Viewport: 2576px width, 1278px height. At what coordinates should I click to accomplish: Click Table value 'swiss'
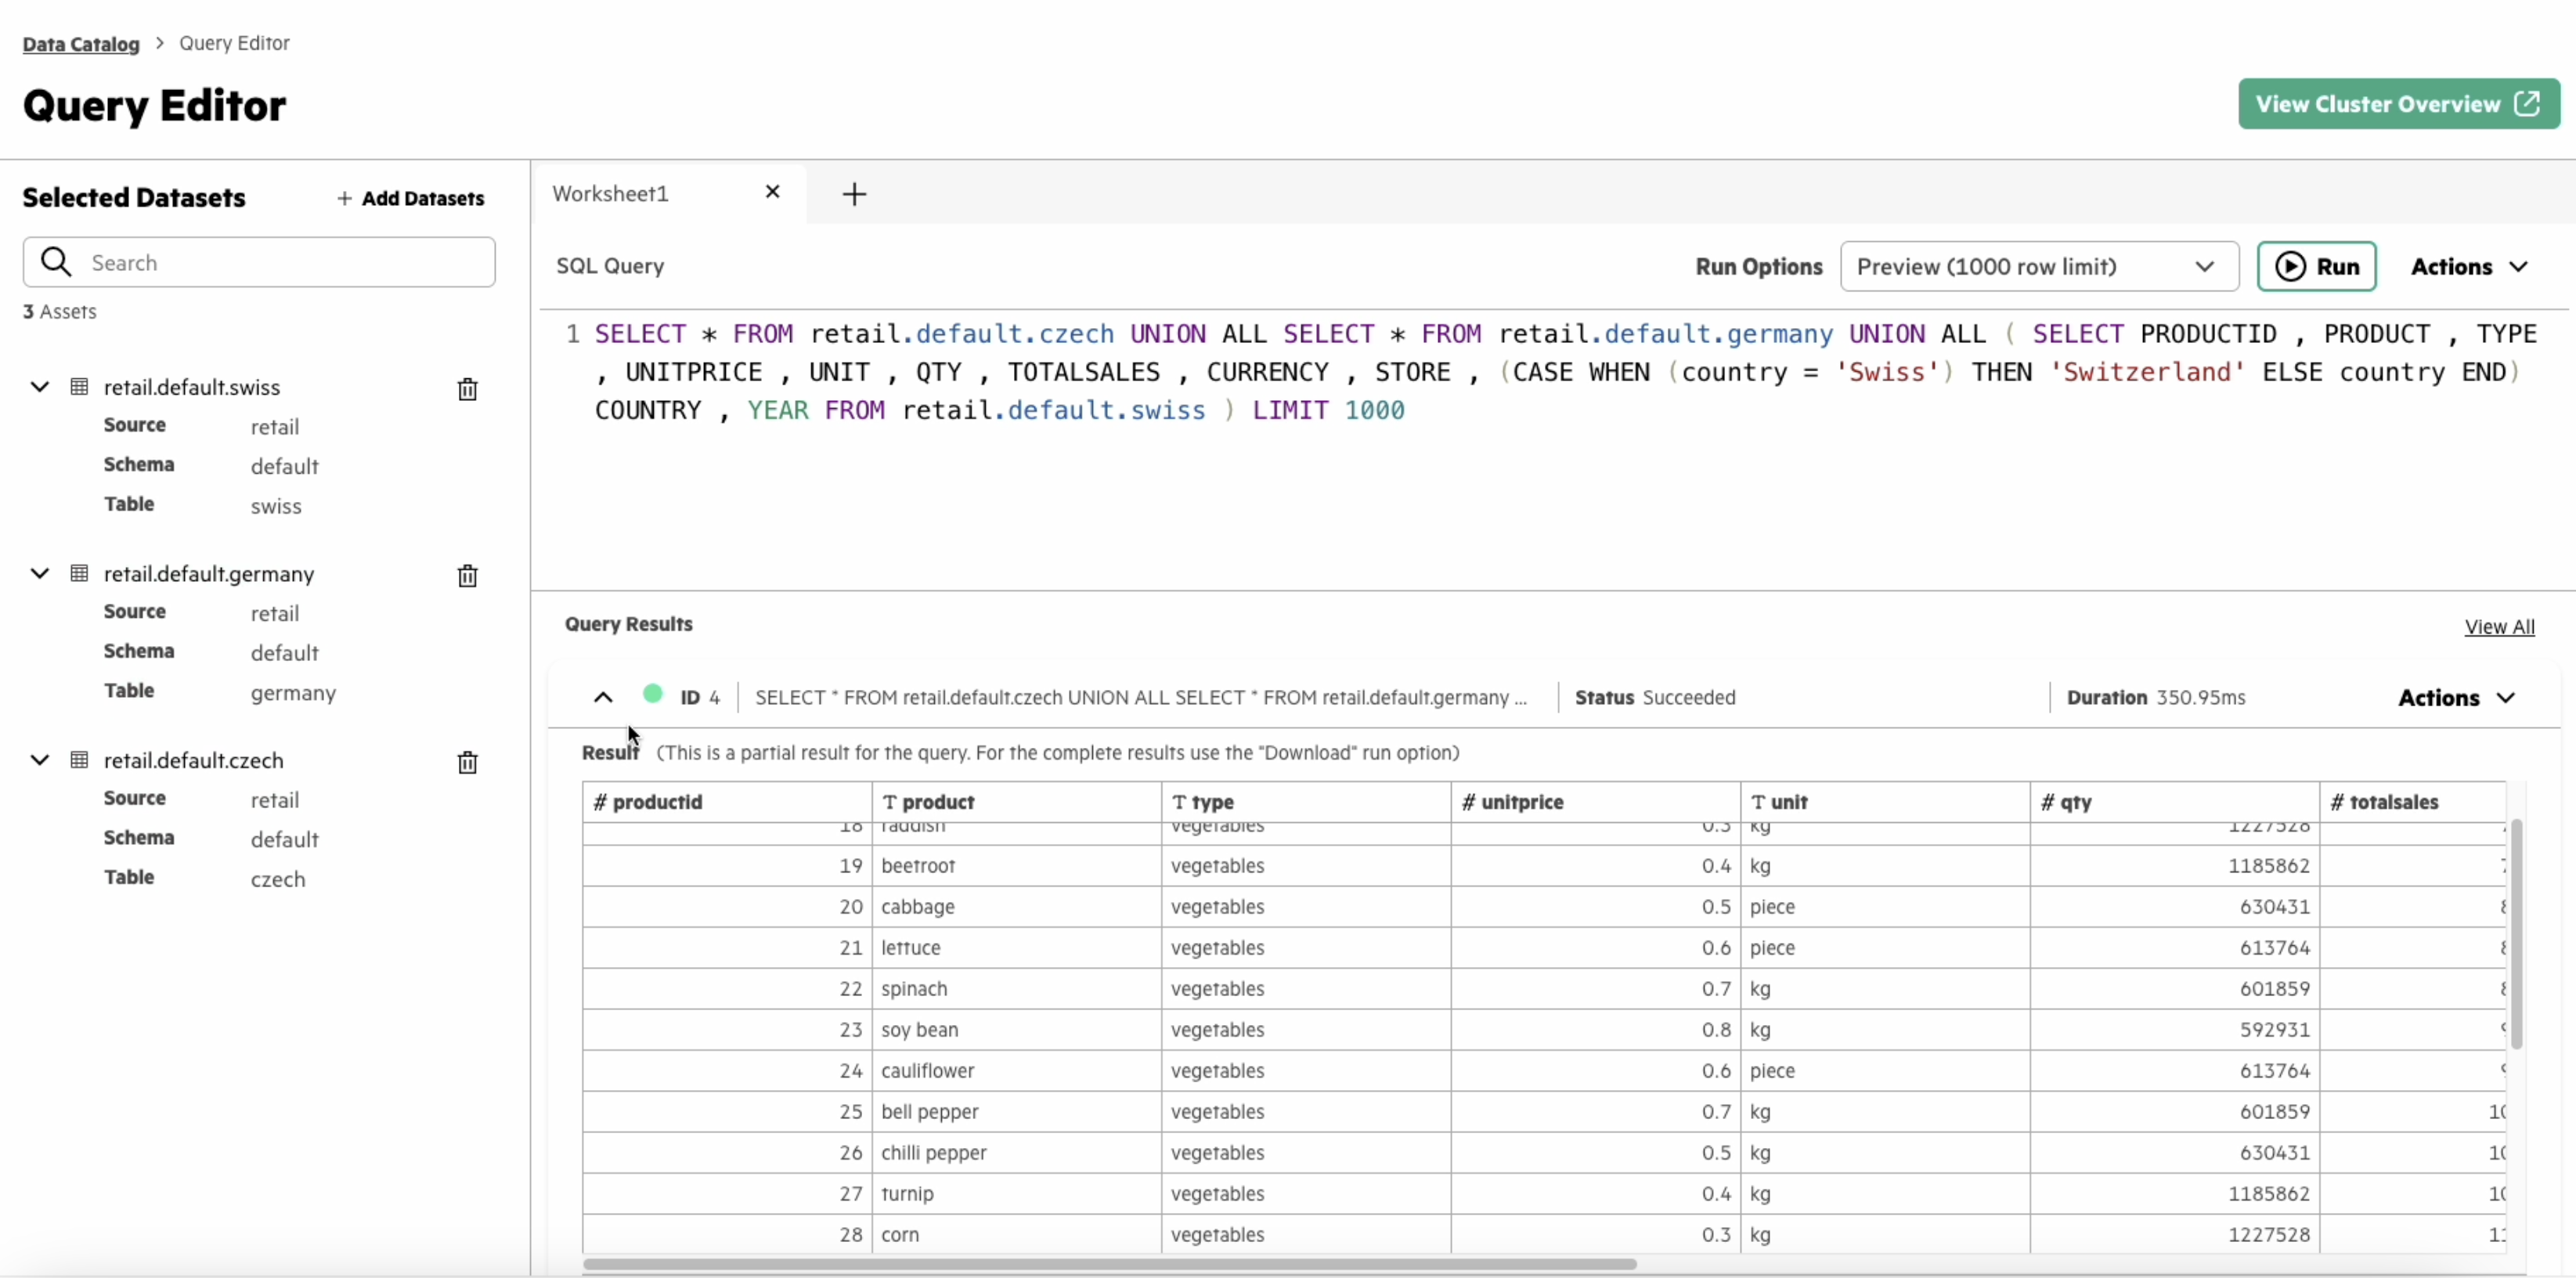coord(276,506)
